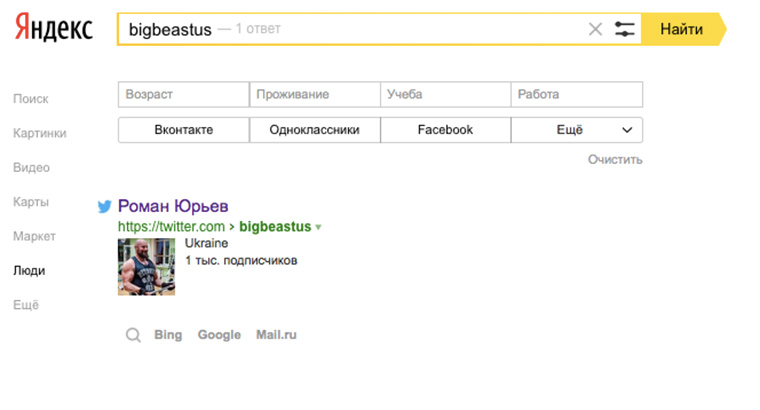Click the magnifier icon below results
760x410 pixels.
click(x=133, y=335)
